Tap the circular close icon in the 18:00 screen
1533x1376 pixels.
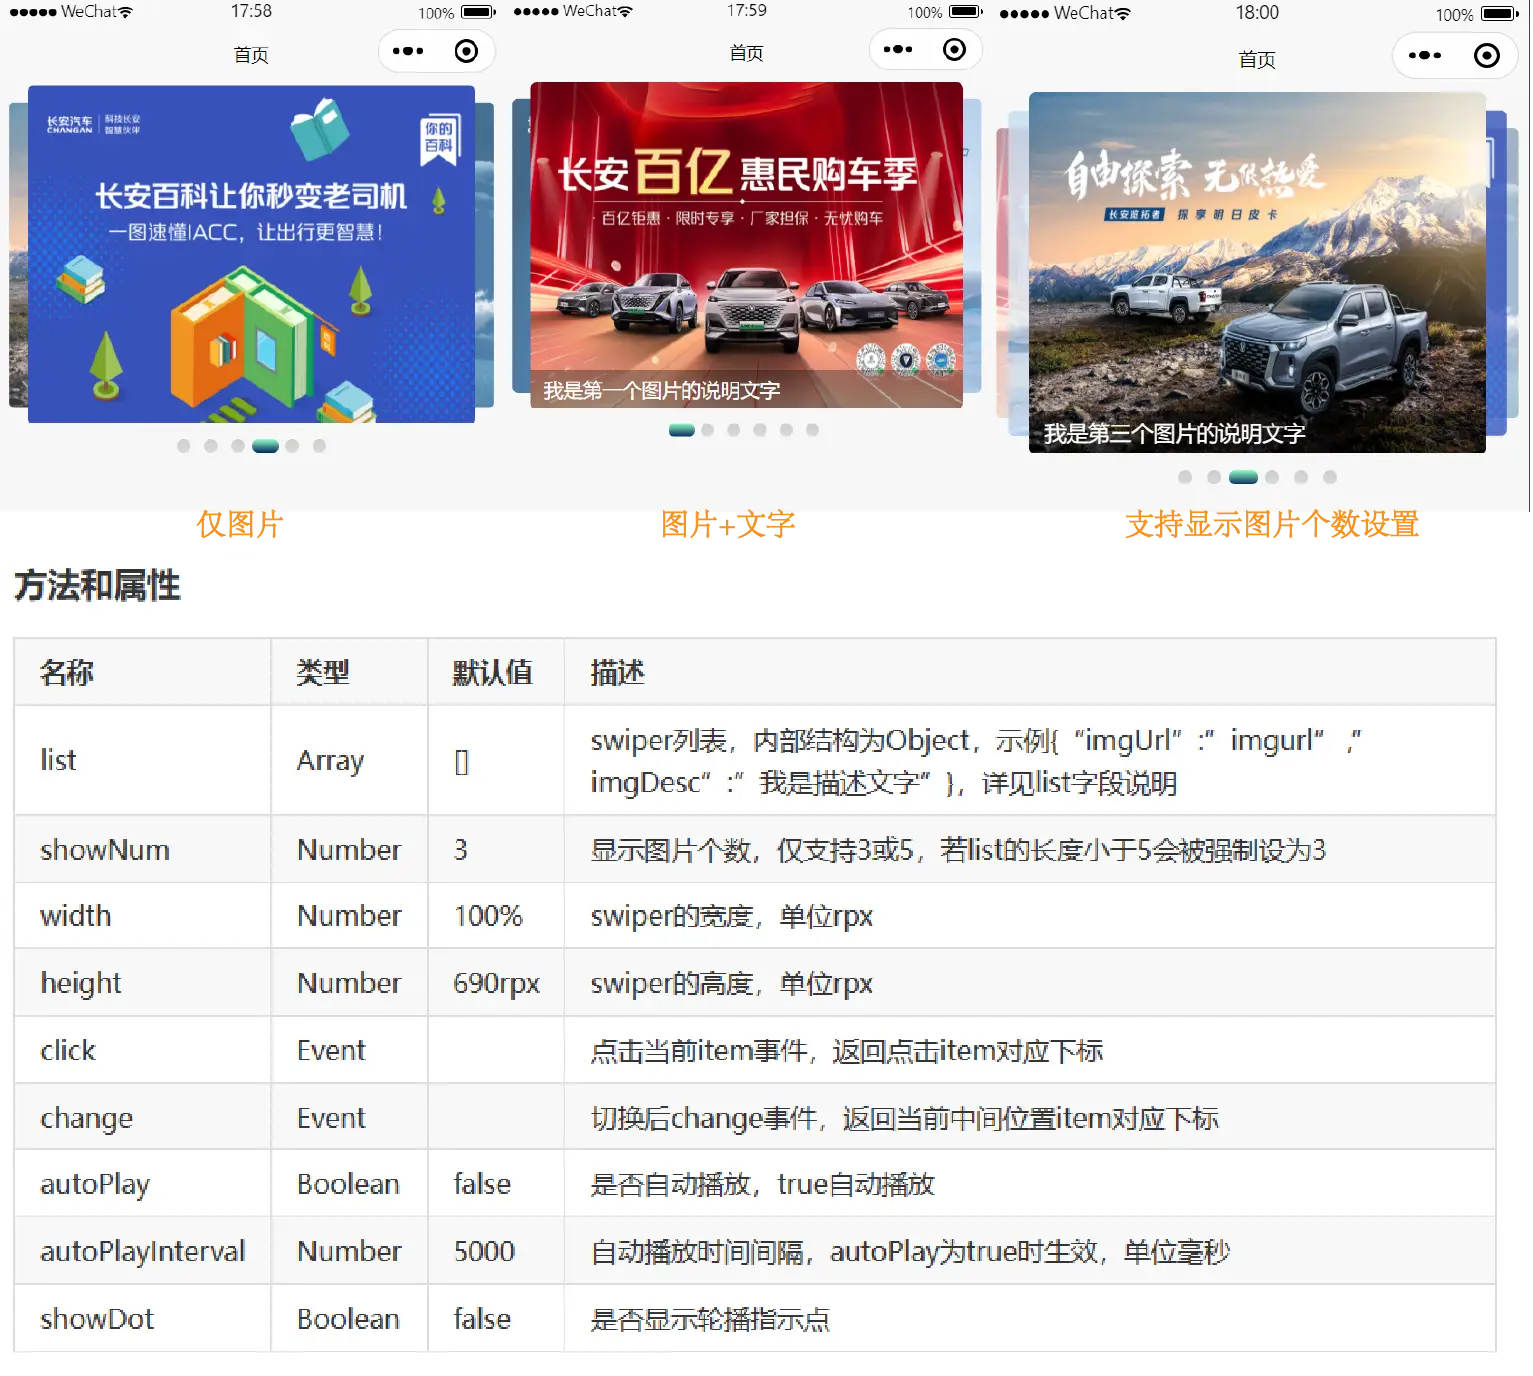click(1487, 55)
